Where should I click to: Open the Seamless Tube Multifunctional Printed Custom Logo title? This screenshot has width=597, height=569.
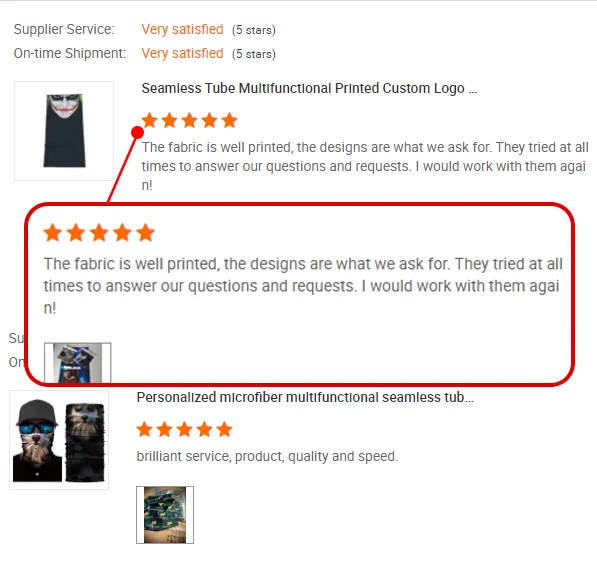pyautogui.click(x=309, y=88)
